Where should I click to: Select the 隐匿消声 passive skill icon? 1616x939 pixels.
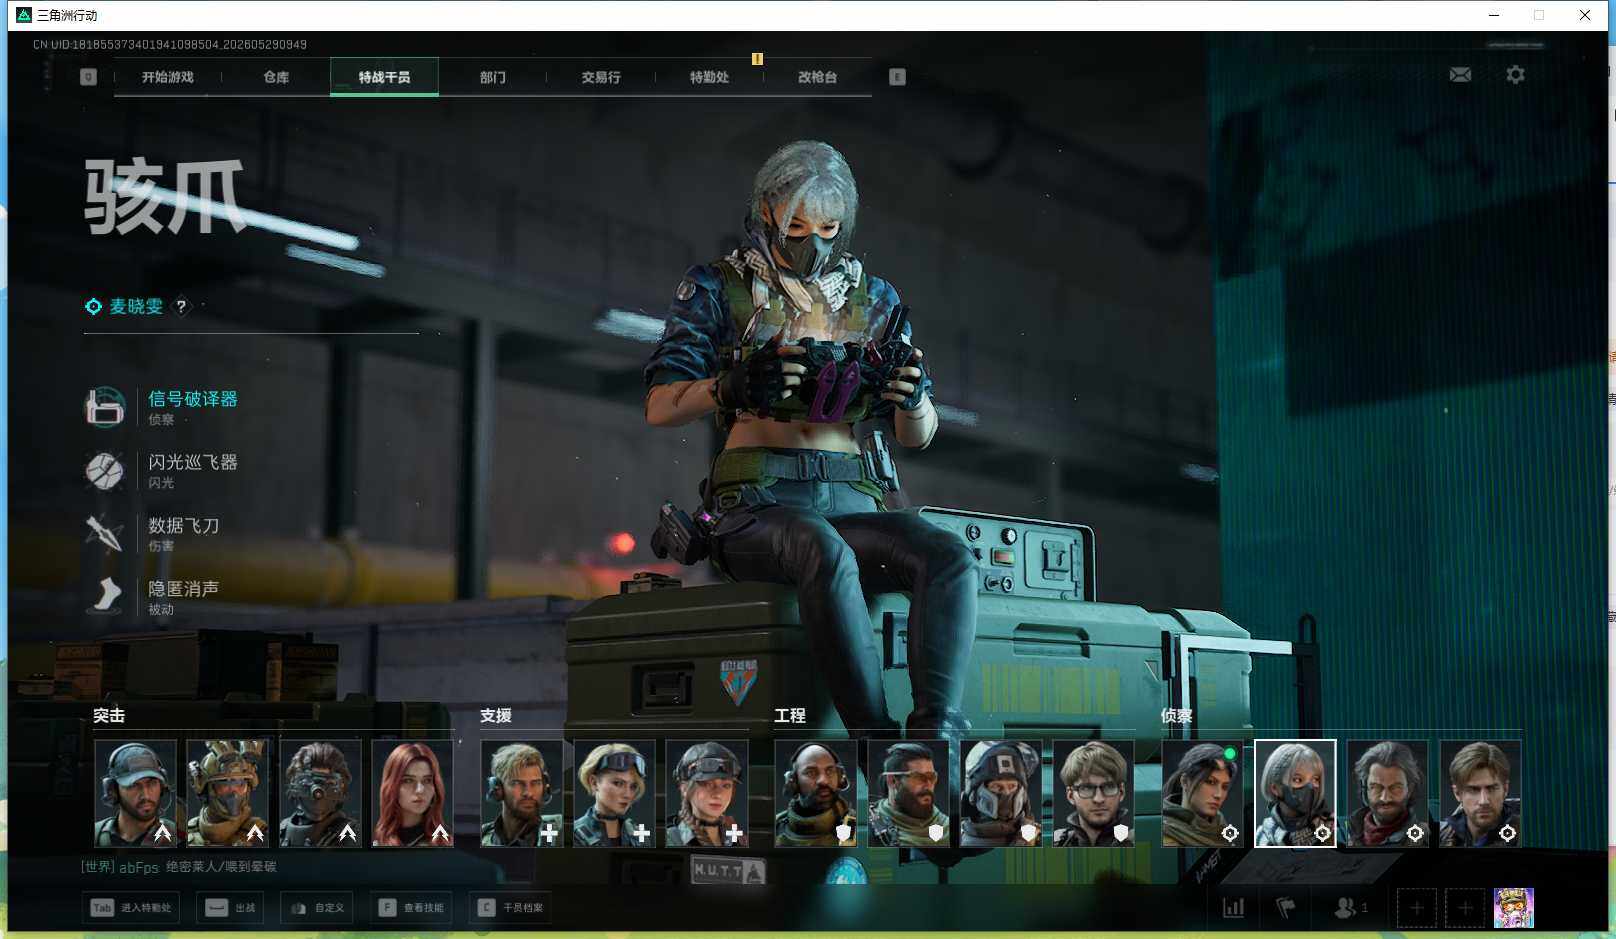[105, 596]
